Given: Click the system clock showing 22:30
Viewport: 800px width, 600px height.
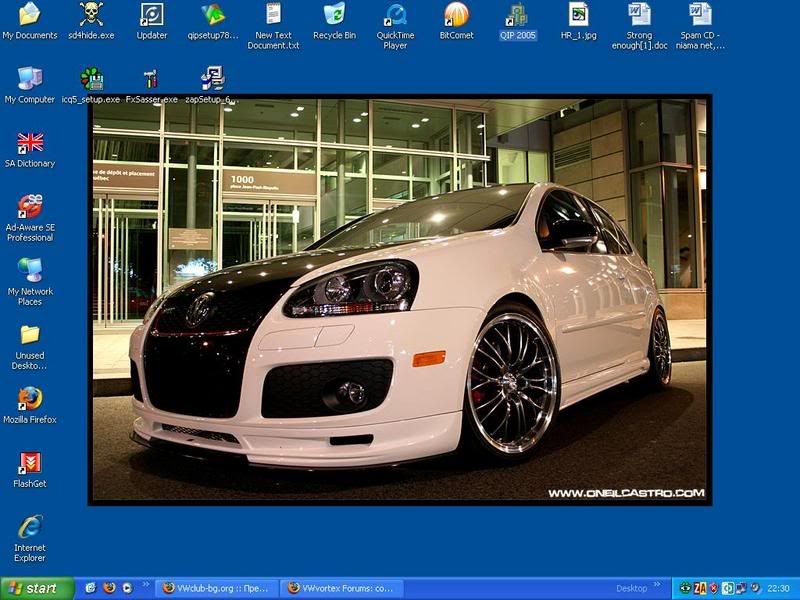Looking at the screenshot, I should tap(778, 588).
